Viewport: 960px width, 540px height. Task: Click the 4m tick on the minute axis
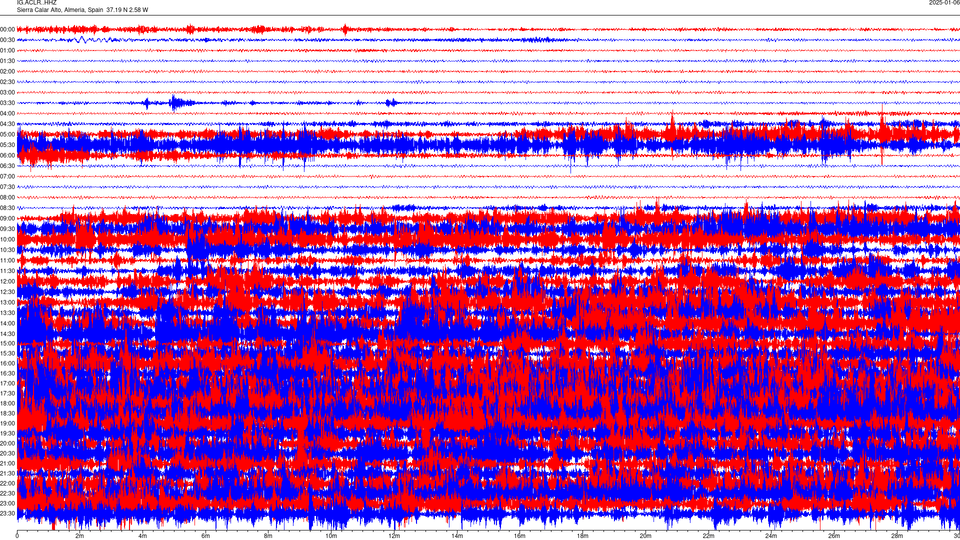coord(143,536)
